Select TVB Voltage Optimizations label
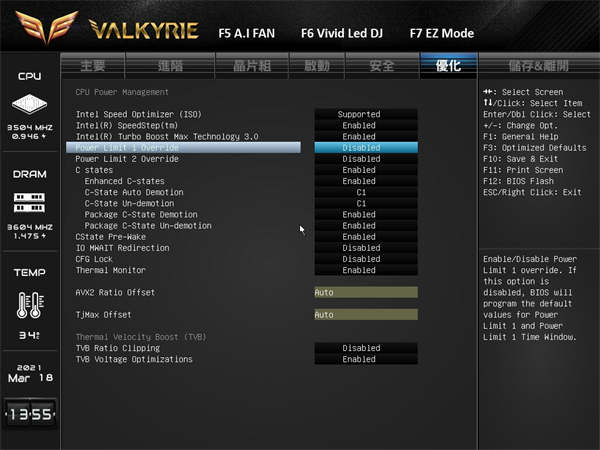The width and height of the screenshot is (600, 450). 134,359
